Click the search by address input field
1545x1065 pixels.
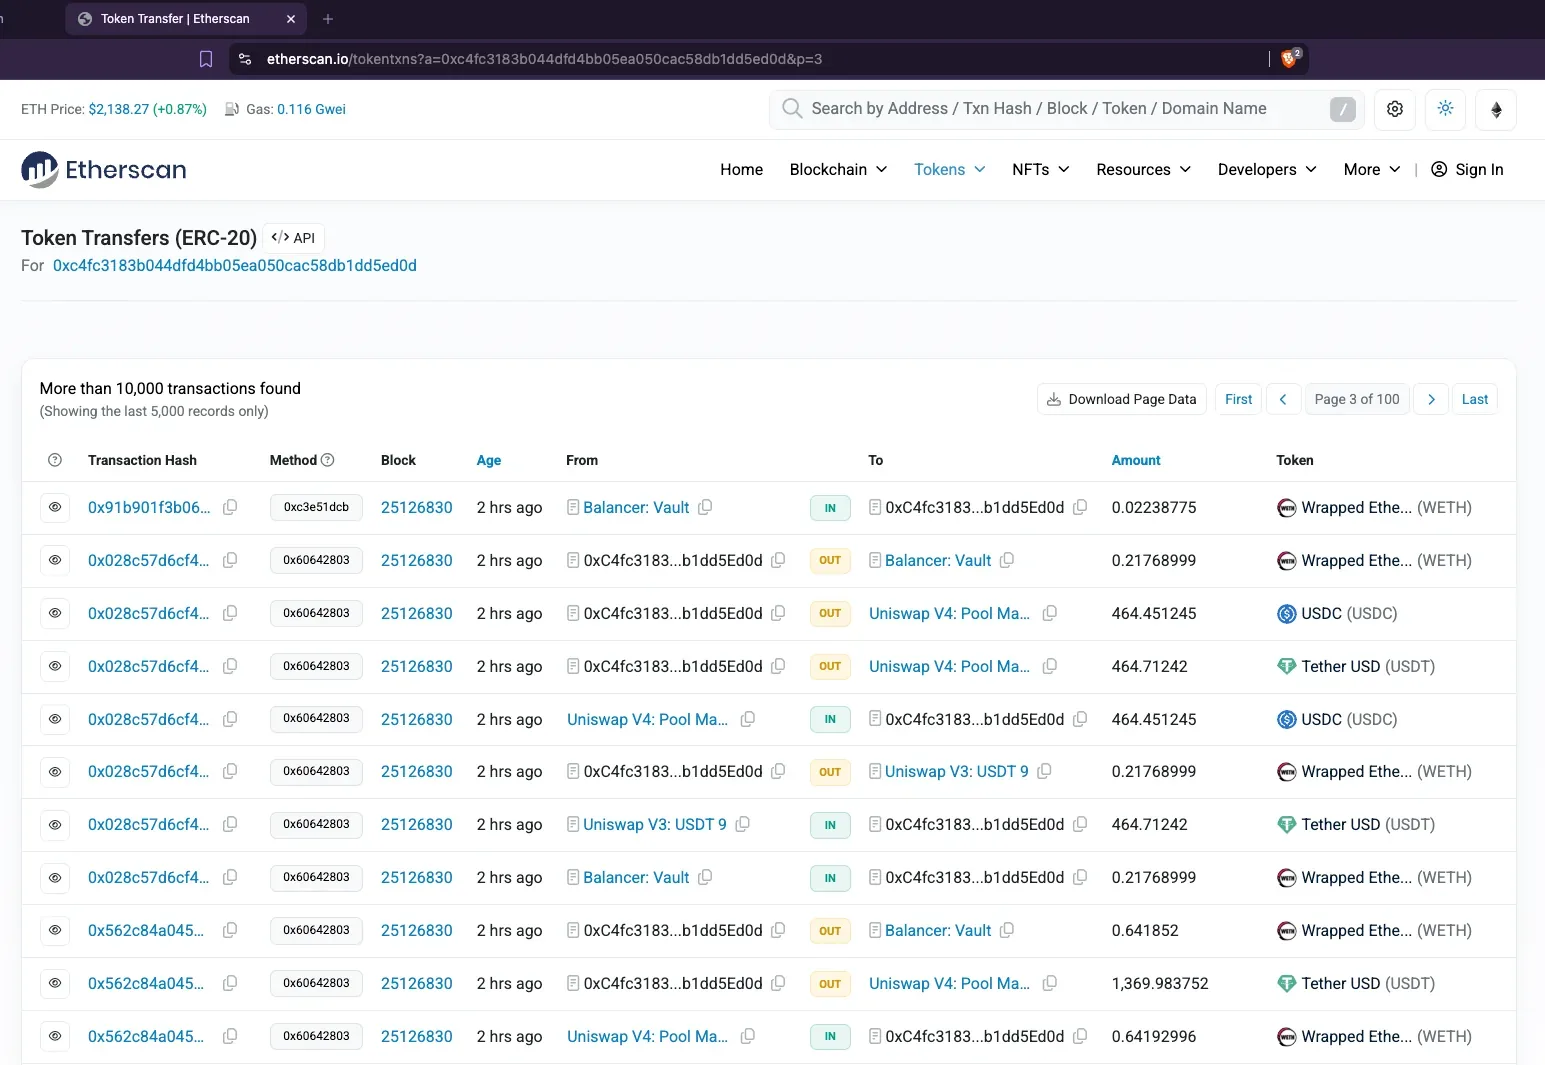tap(1067, 109)
